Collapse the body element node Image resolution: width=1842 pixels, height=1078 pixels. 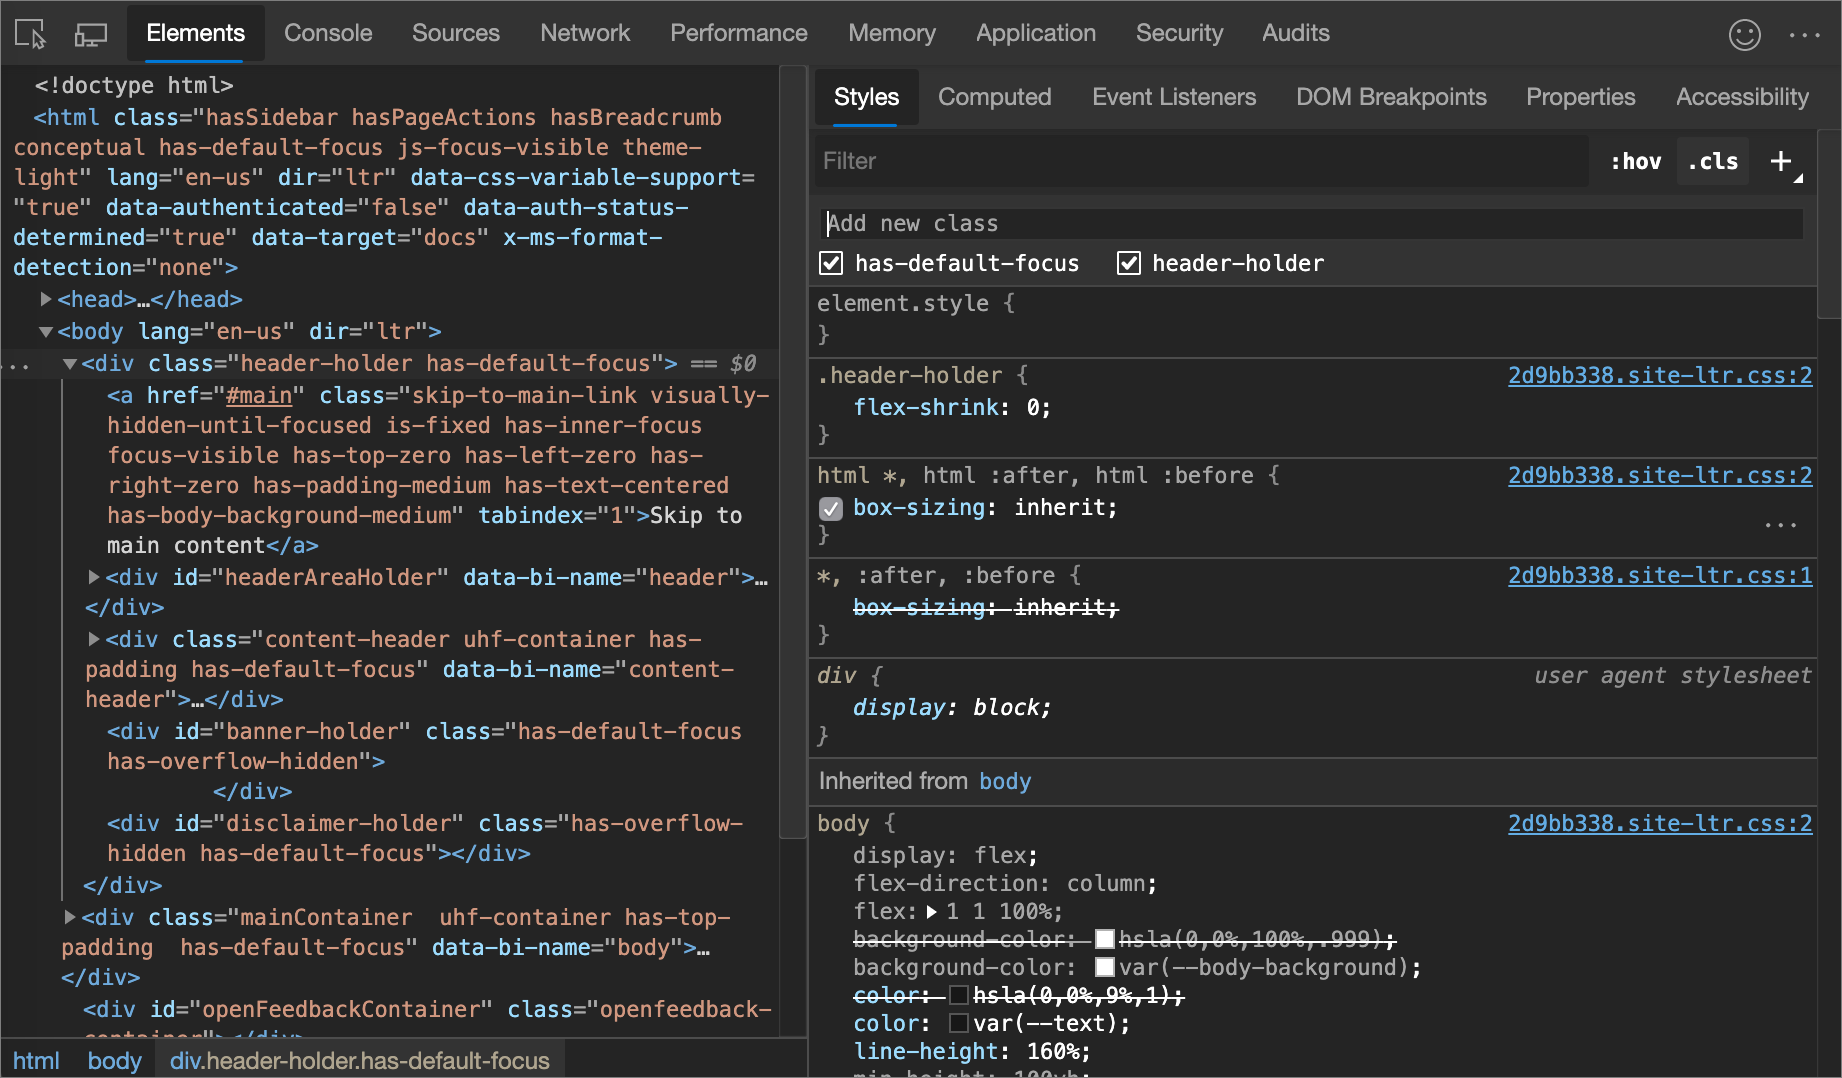[x=46, y=331]
